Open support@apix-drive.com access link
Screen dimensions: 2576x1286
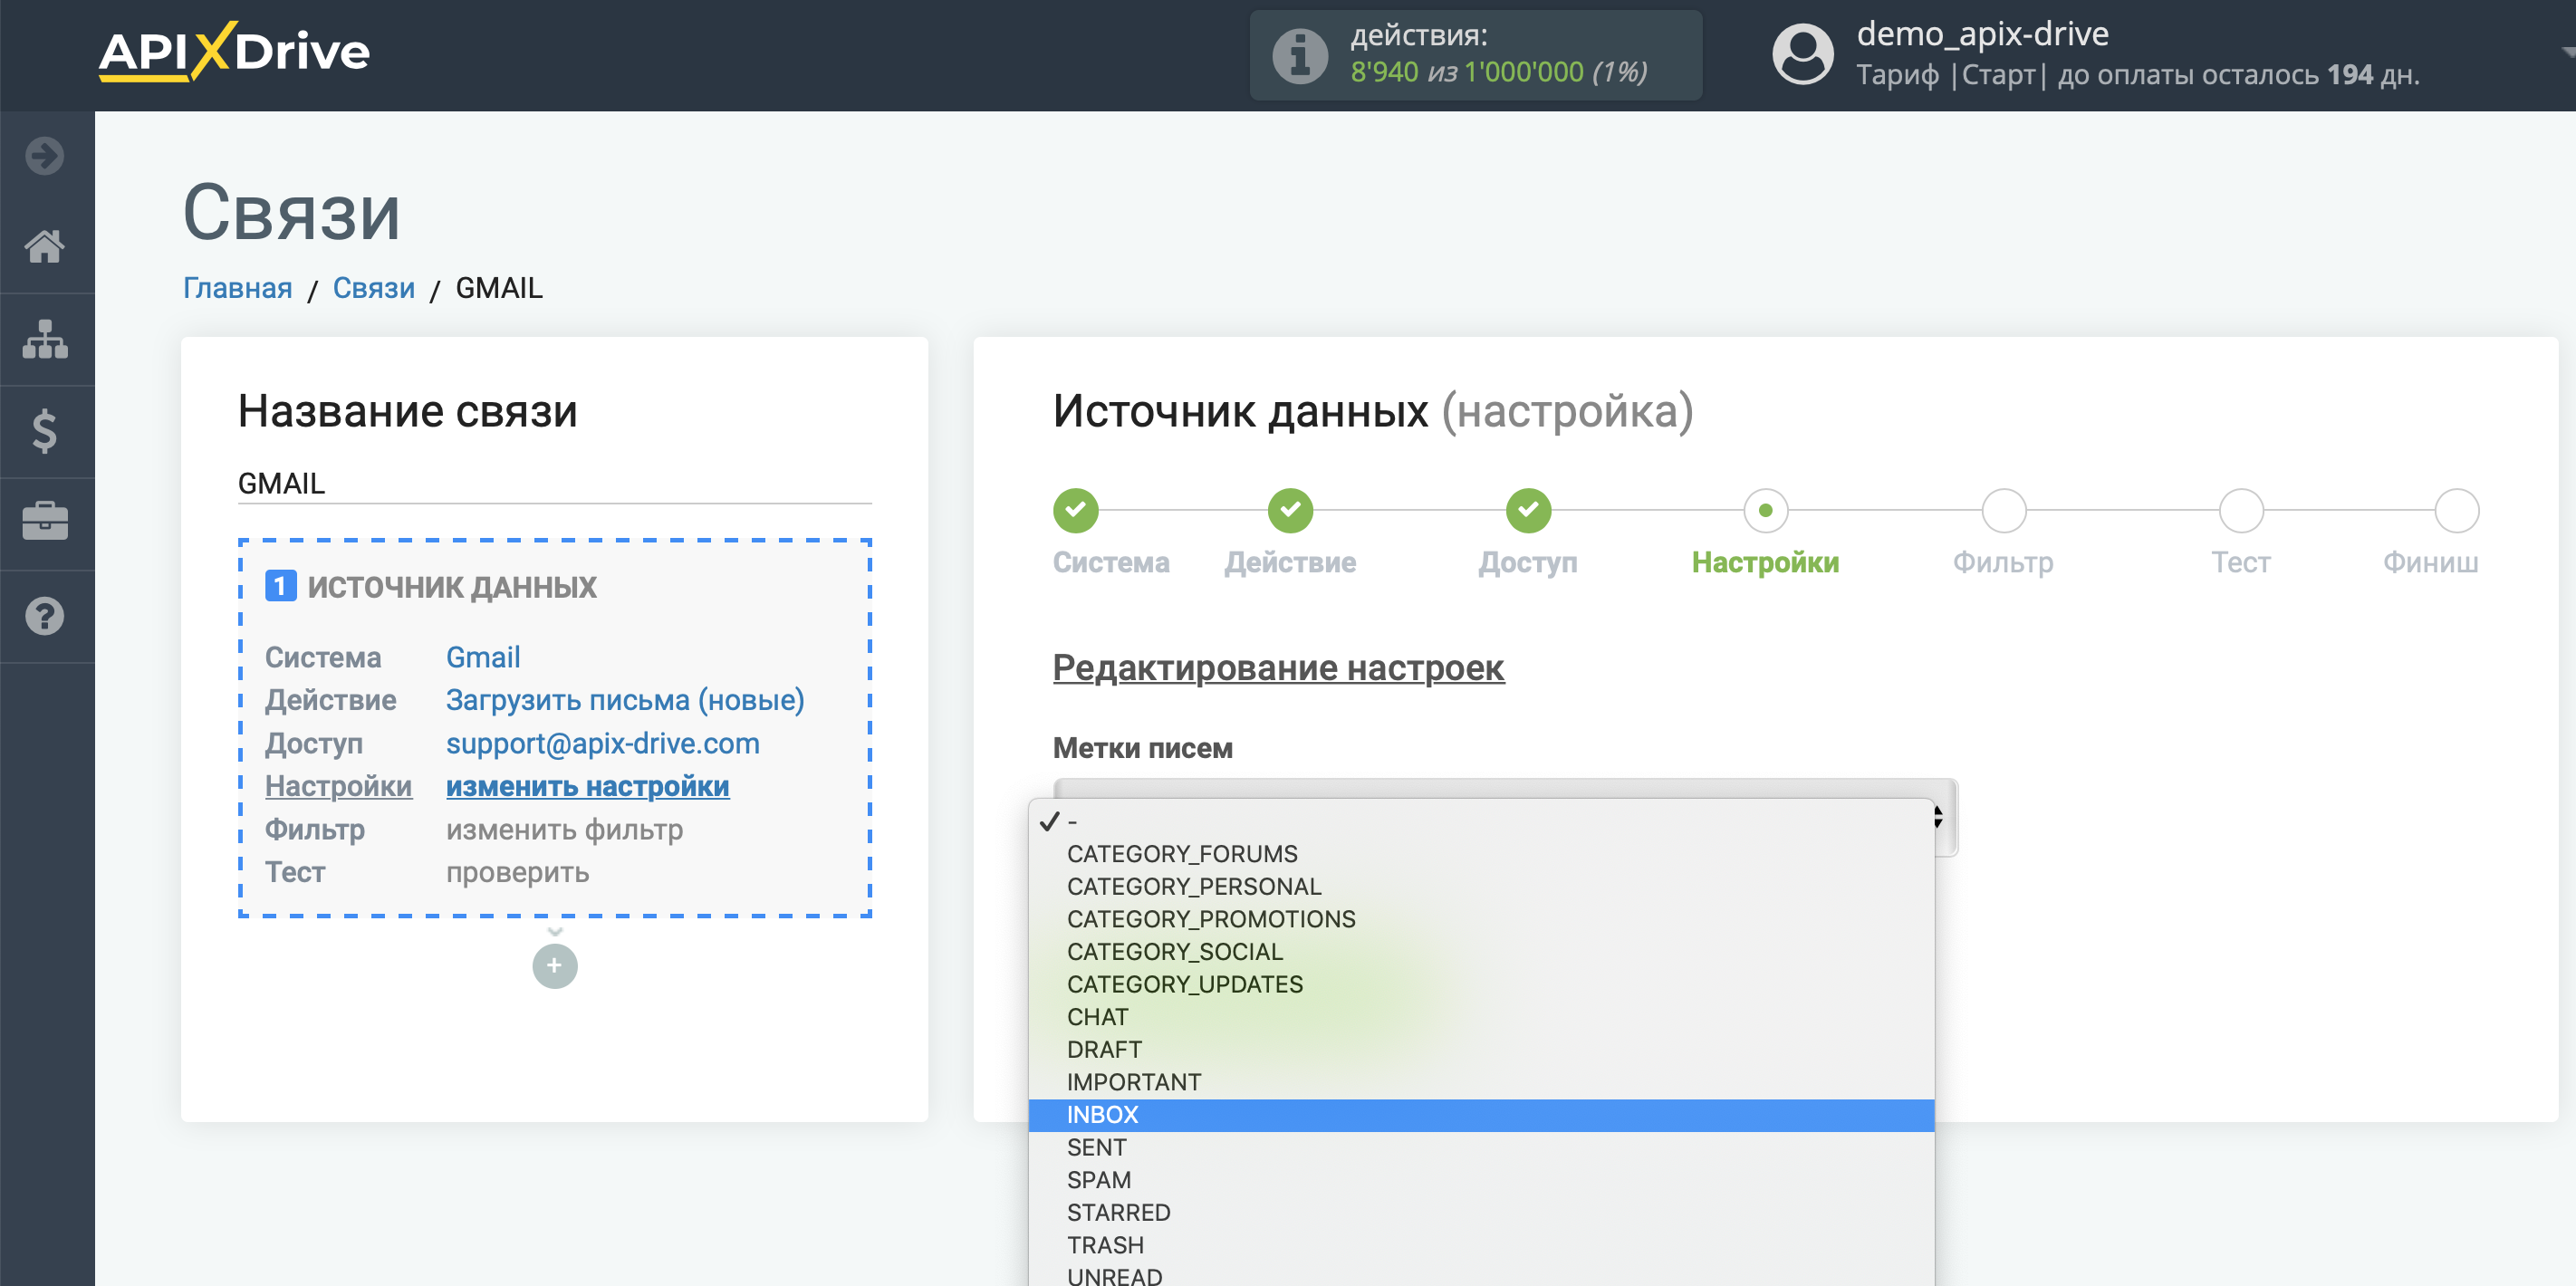[x=602, y=743]
